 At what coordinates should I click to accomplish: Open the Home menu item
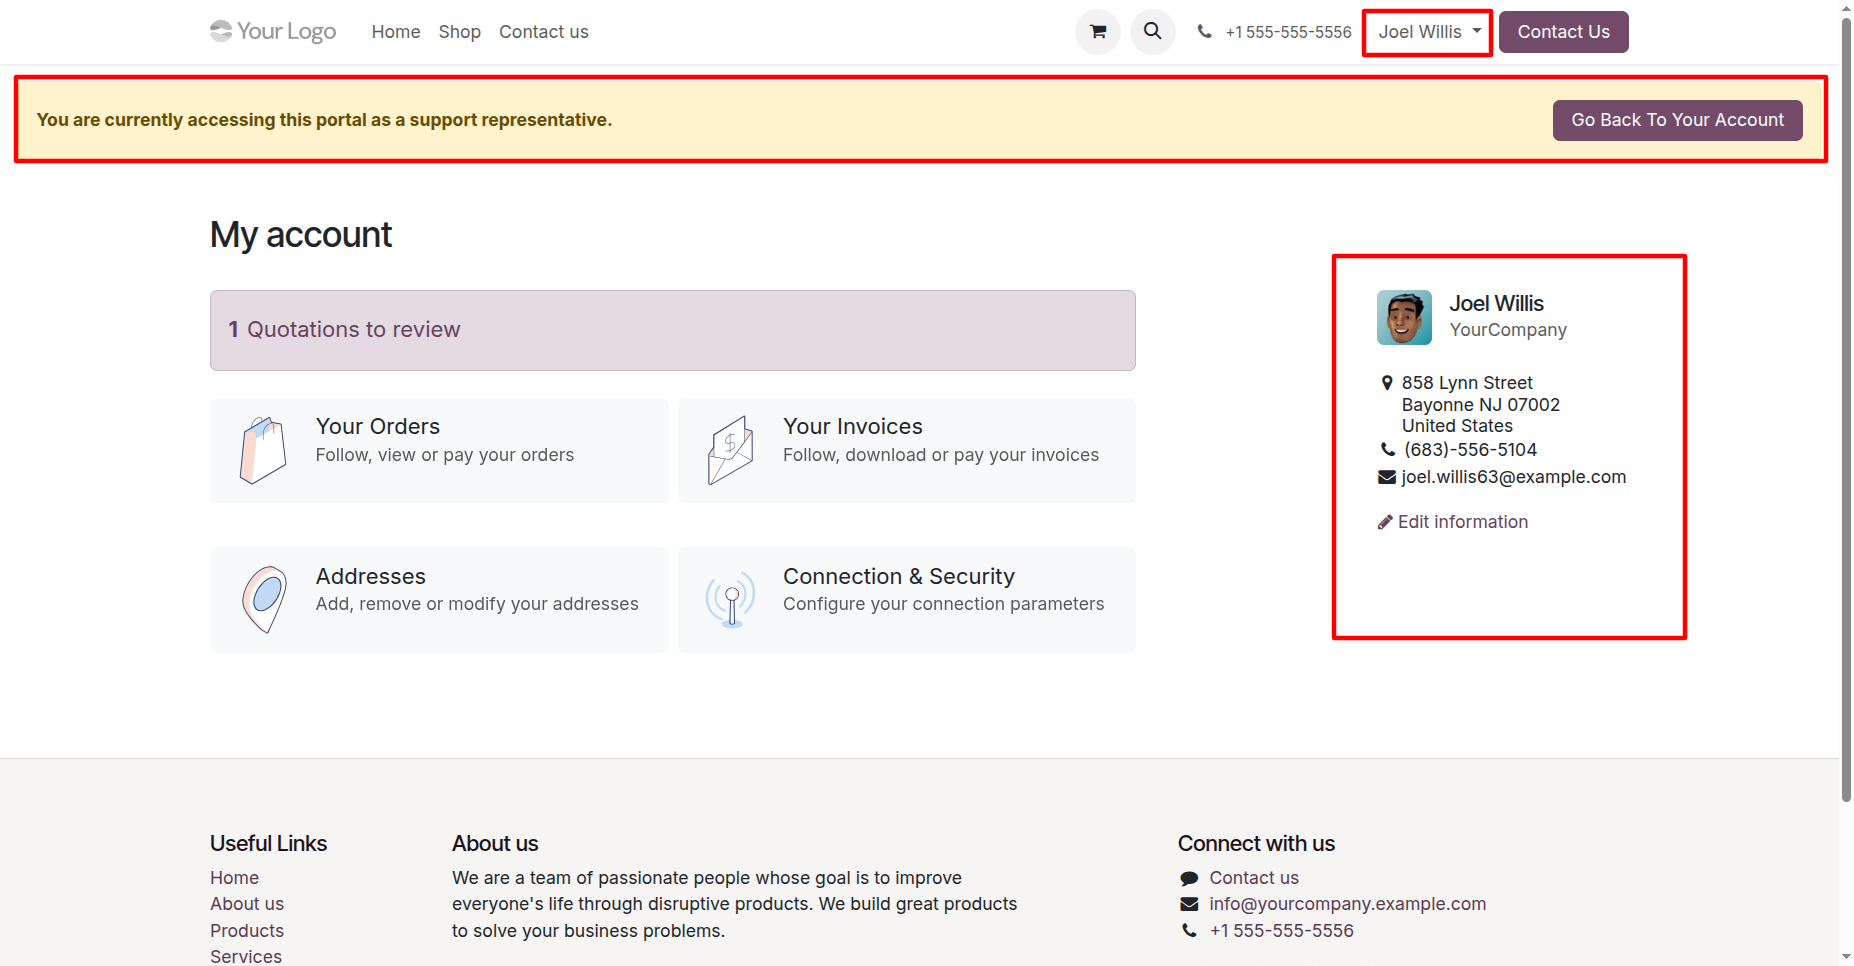coord(396,32)
